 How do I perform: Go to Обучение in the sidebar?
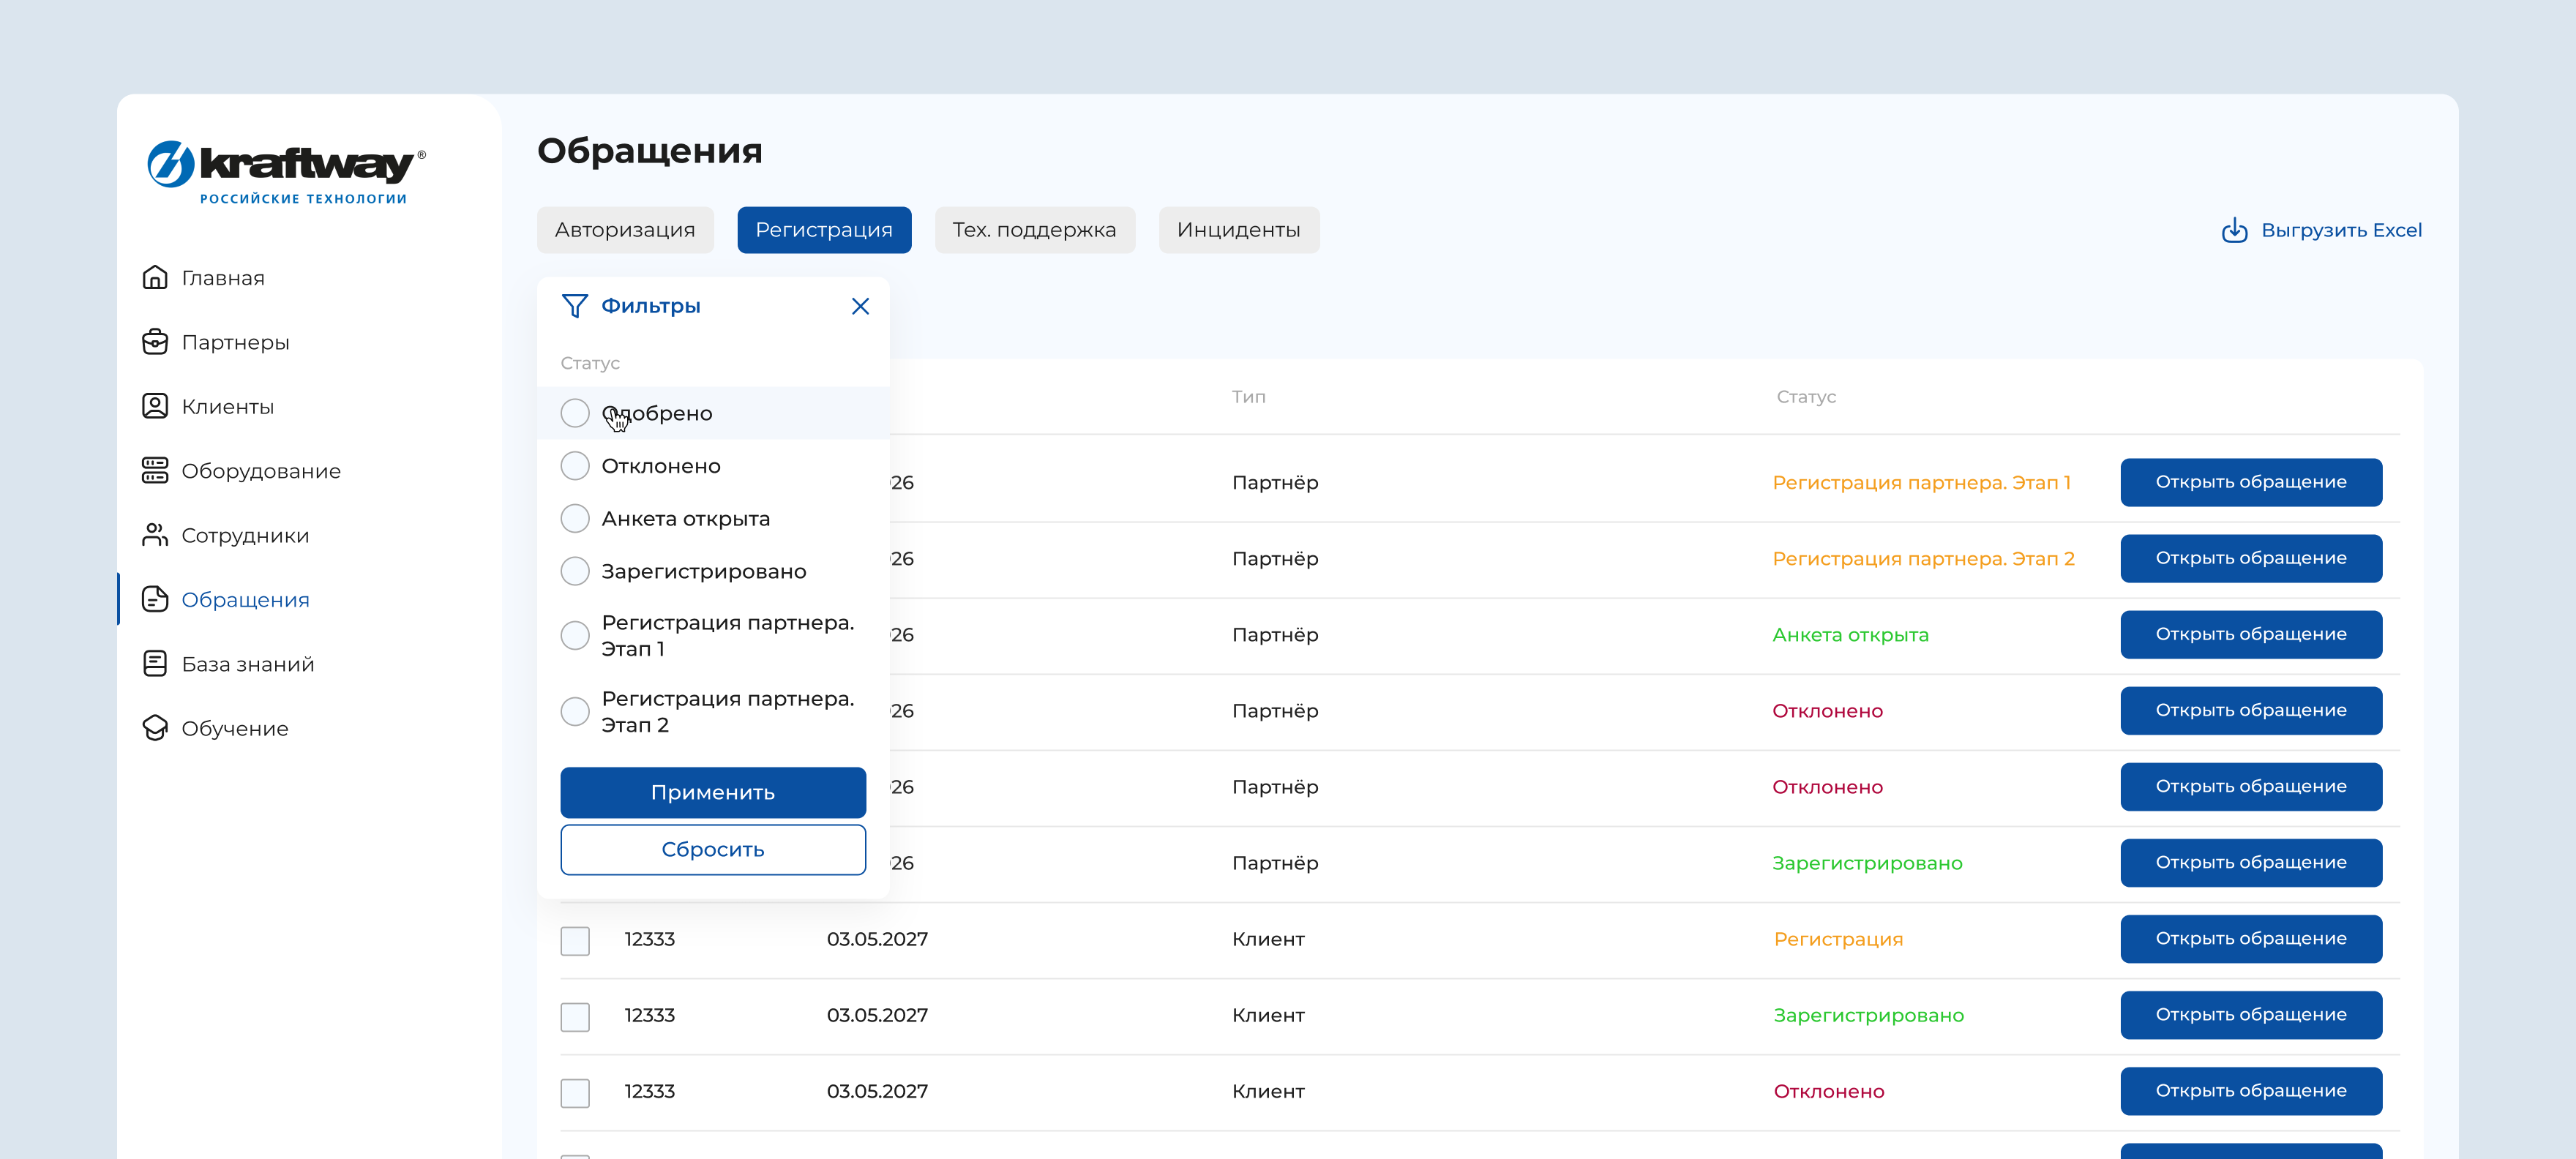(x=235, y=728)
